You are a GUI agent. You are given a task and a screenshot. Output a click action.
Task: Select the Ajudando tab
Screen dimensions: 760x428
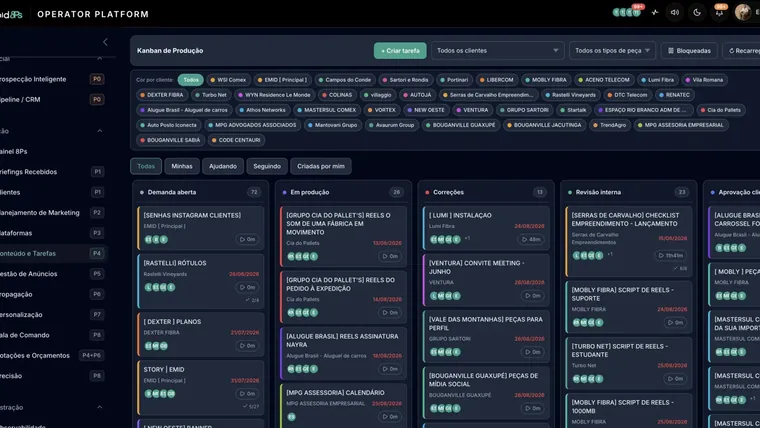click(x=223, y=166)
